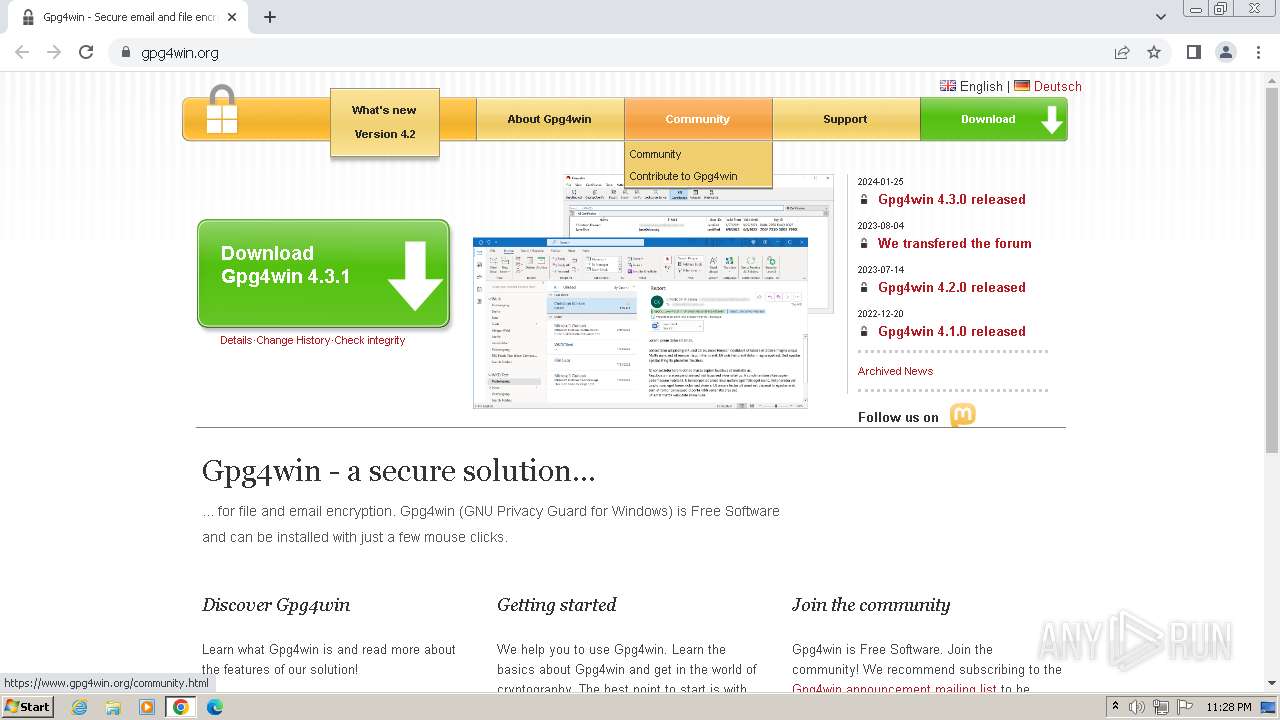Click the Join the community heading
The width and height of the screenshot is (1280, 720).
pos(871,605)
